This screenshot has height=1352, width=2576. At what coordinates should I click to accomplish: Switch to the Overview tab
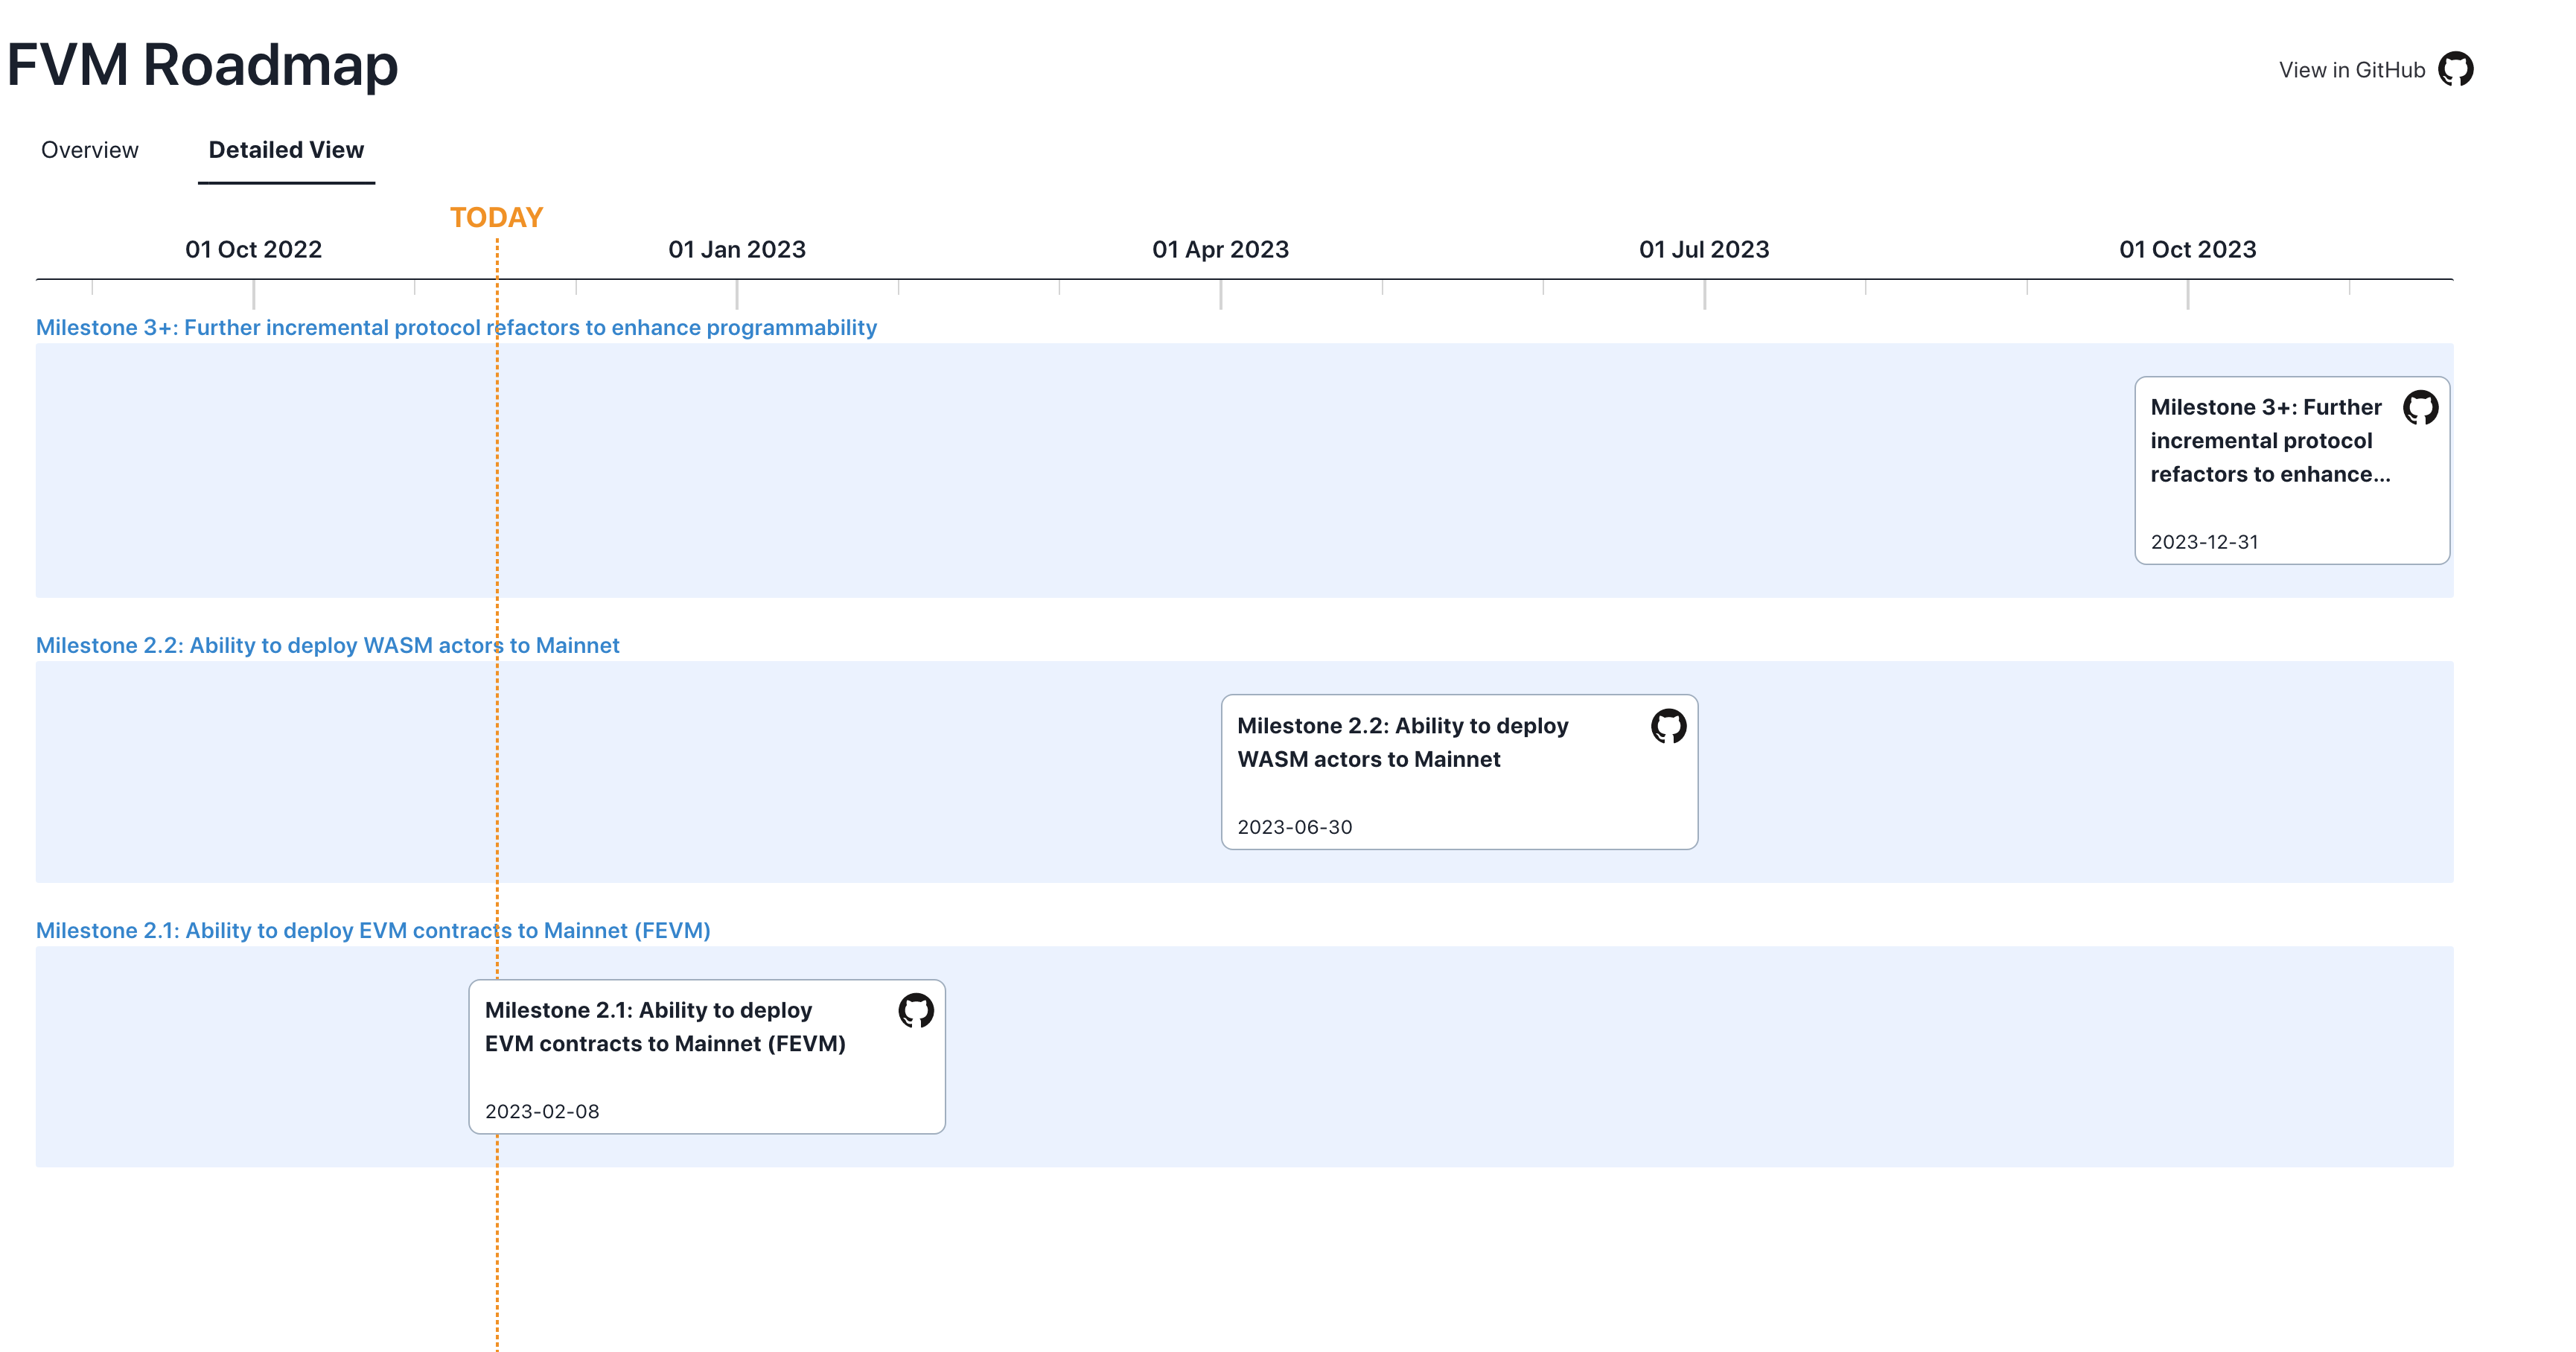(89, 150)
